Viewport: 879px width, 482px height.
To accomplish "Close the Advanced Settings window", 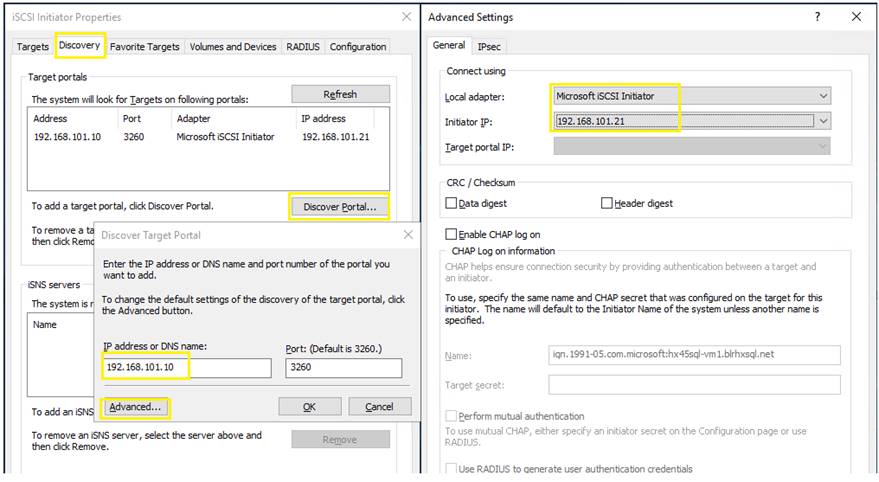I will [x=856, y=17].
